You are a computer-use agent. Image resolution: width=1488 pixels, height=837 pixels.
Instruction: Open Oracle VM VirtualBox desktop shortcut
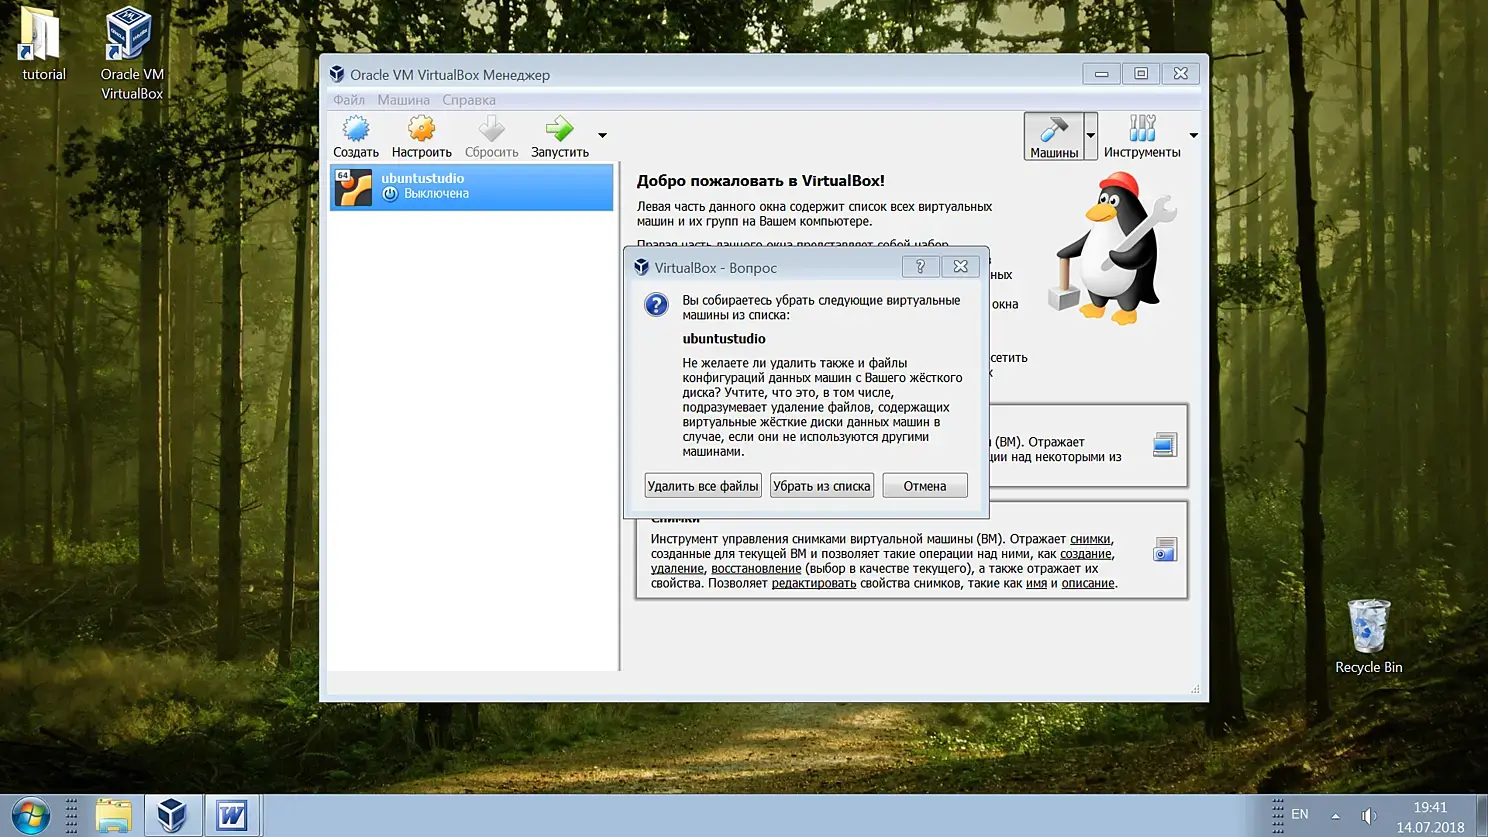(x=131, y=54)
